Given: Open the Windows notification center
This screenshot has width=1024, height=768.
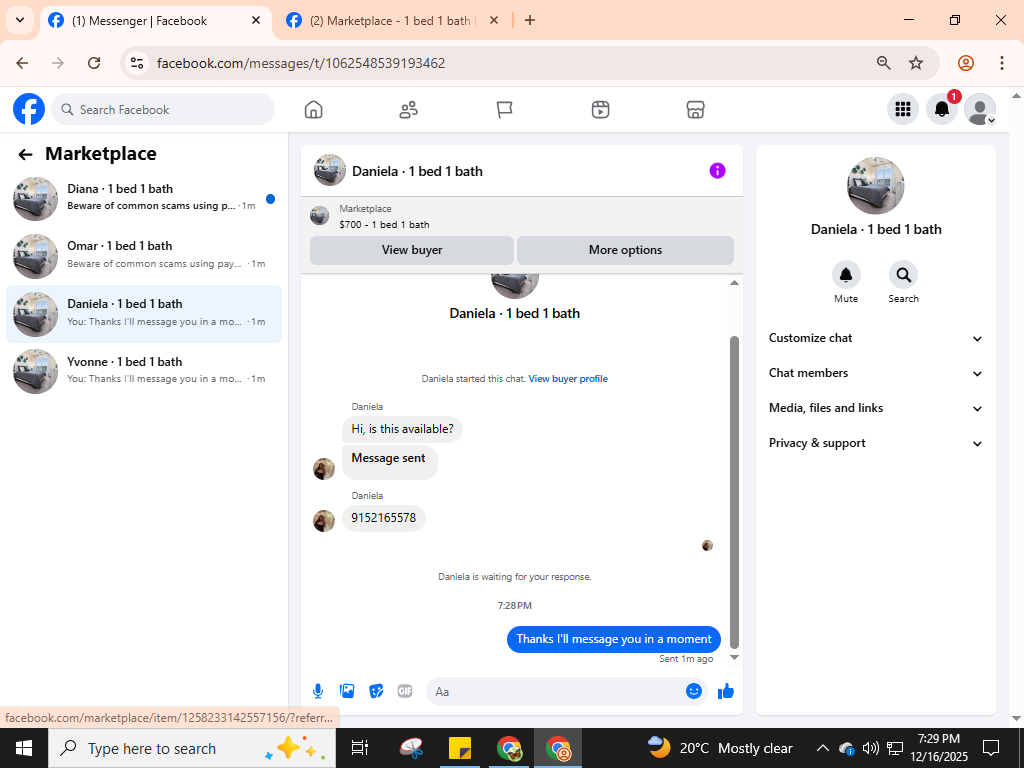Looking at the screenshot, I should [x=991, y=748].
